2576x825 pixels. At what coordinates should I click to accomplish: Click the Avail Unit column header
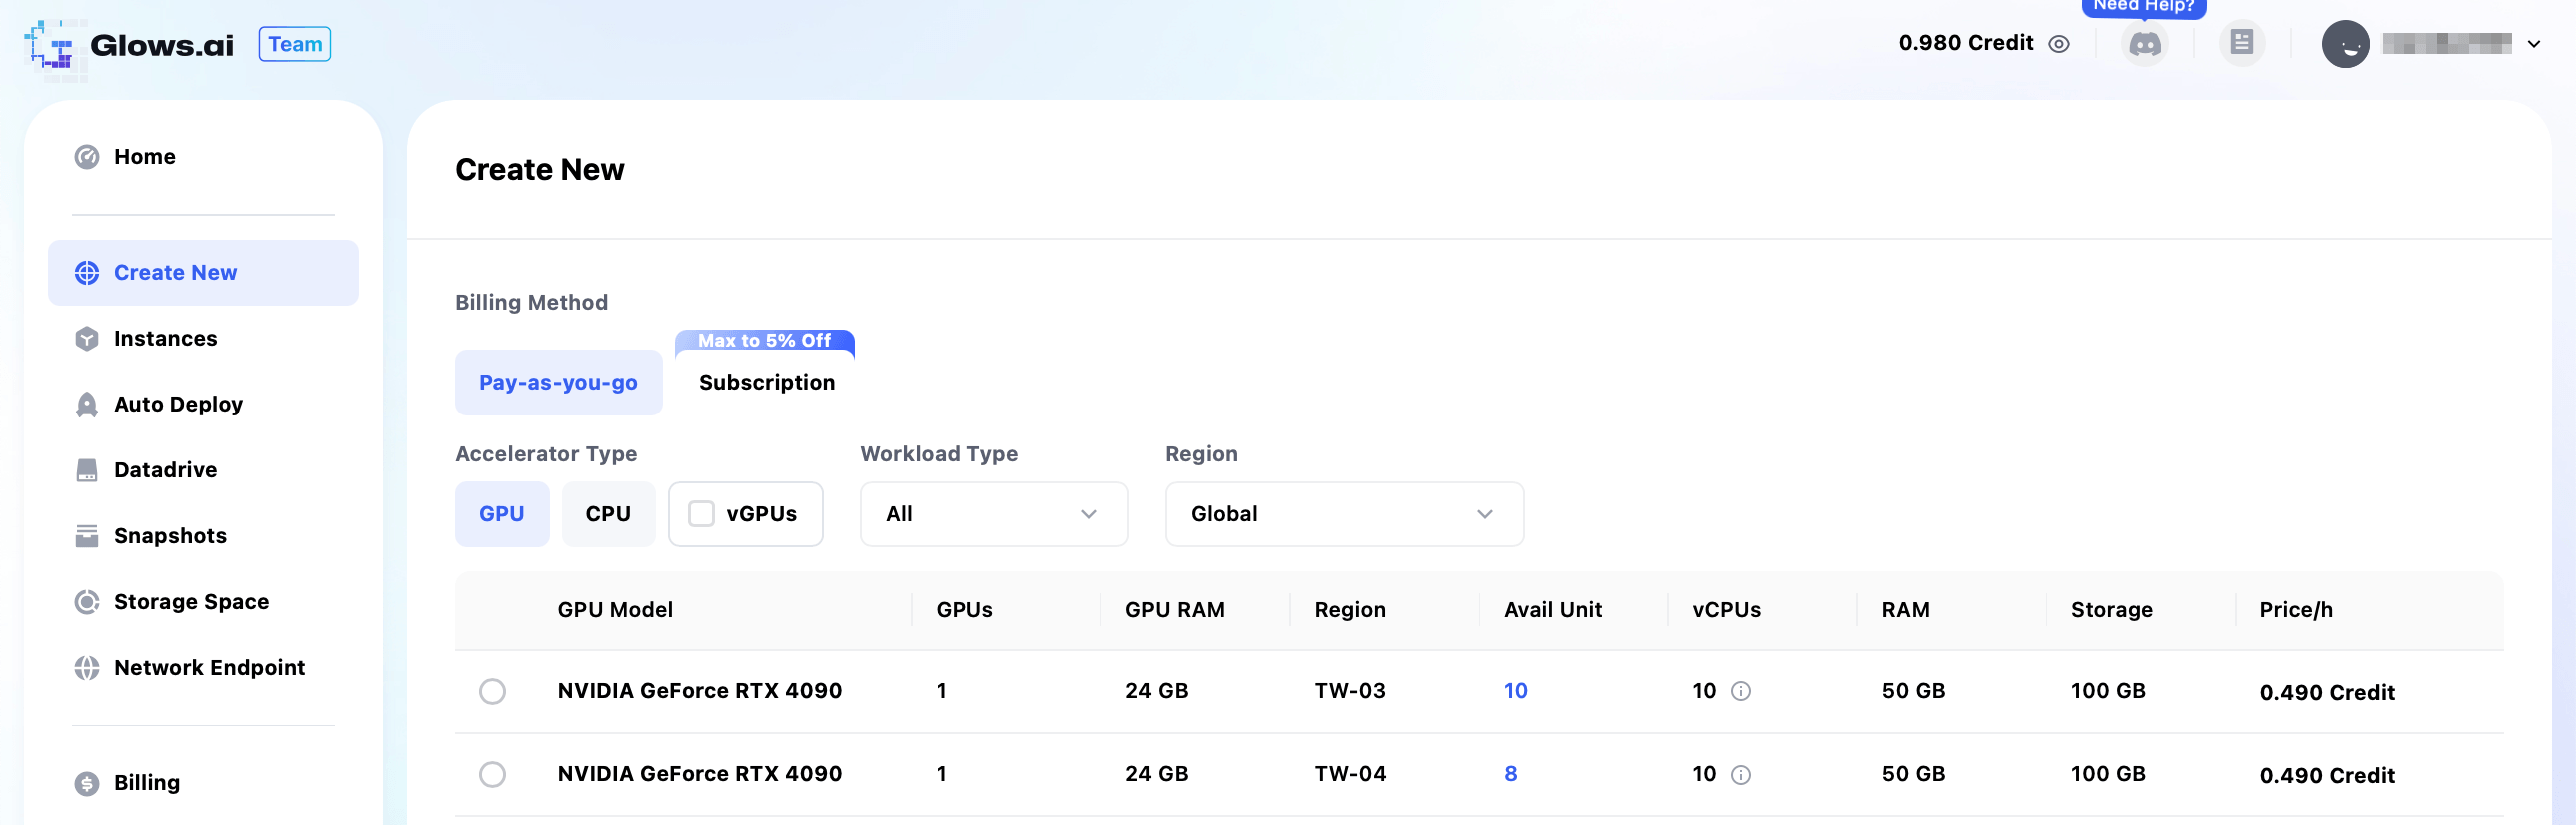coord(1552,611)
